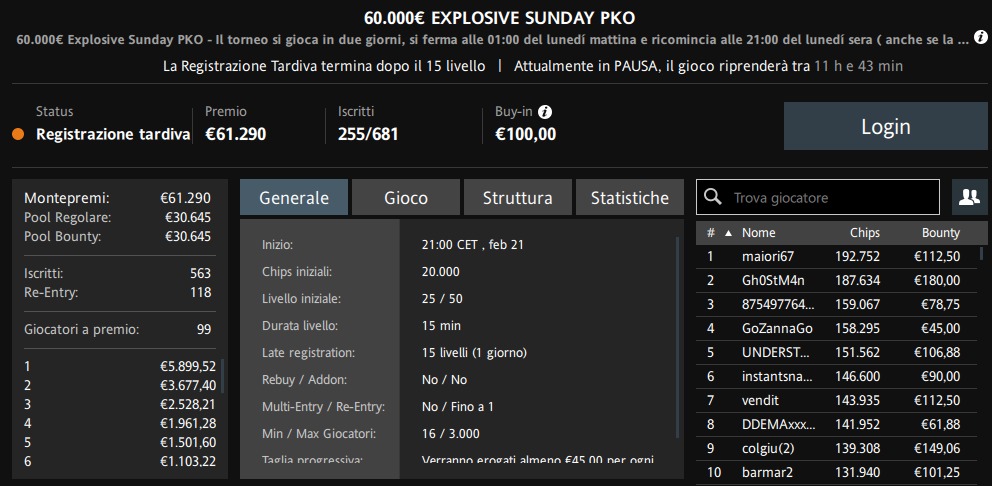Sort player list by Bounty column
992x486 pixels.
pos(940,233)
